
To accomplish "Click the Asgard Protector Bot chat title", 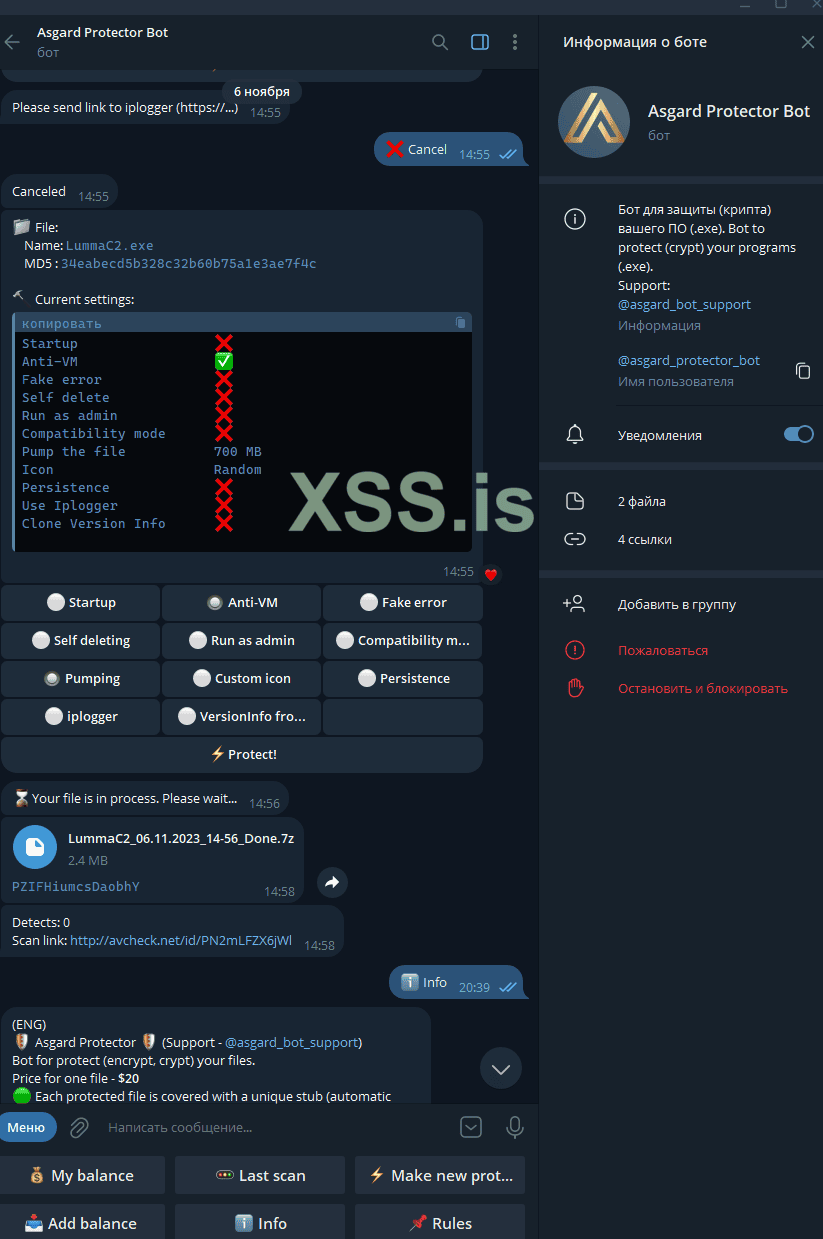I will coord(102,32).
